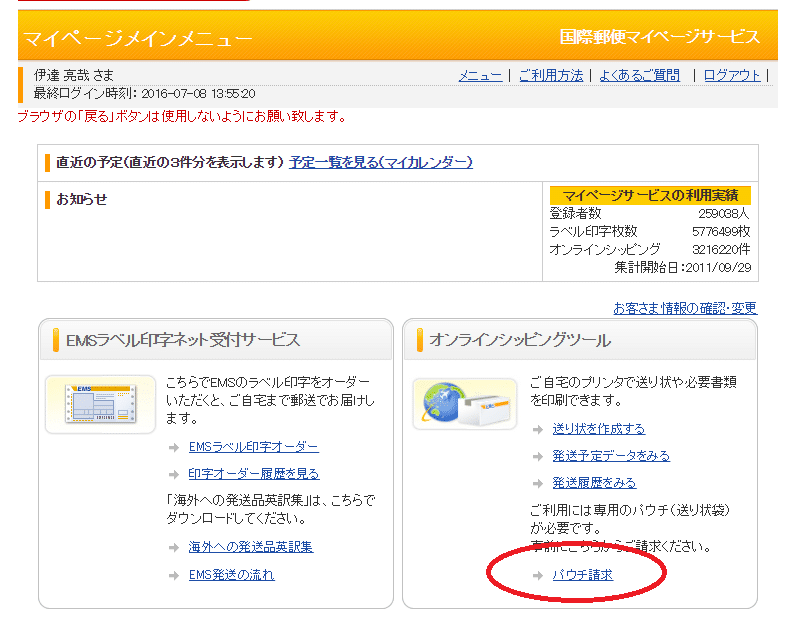
Task: Open EMSラベル印字オーダー link
Action: pos(254,447)
